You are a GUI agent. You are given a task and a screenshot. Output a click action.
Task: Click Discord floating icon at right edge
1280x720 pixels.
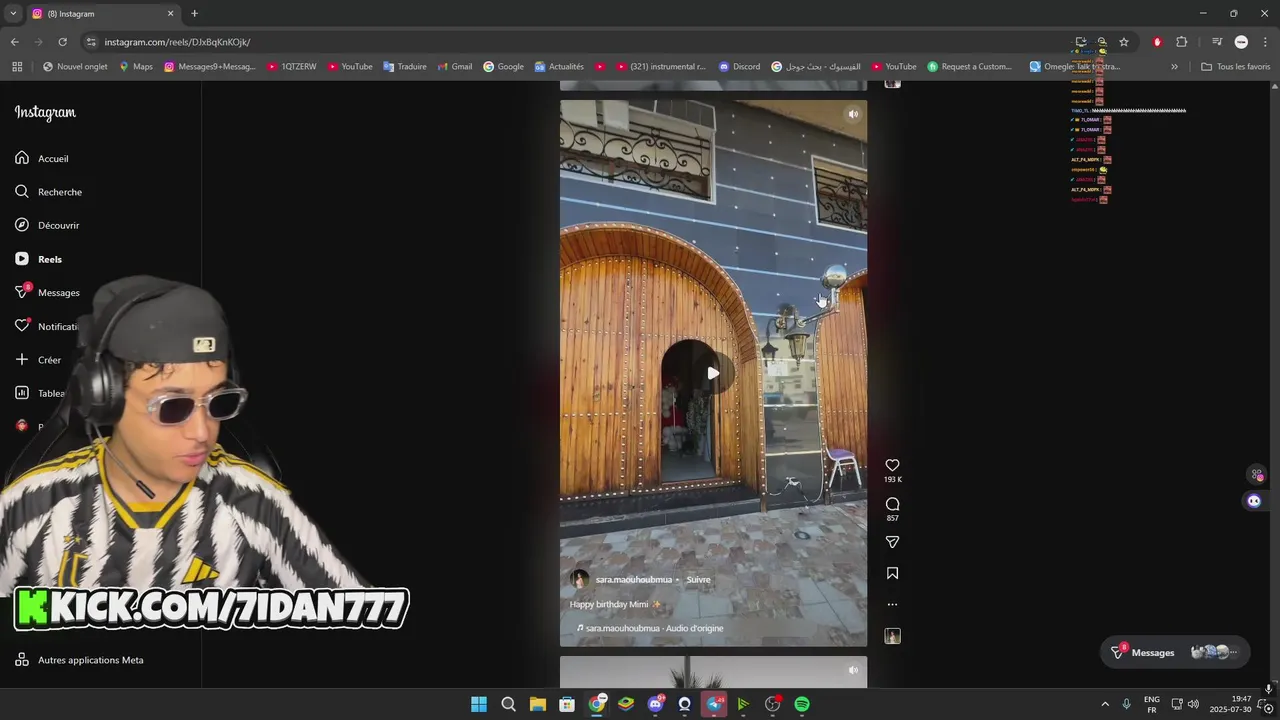click(1254, 501)
